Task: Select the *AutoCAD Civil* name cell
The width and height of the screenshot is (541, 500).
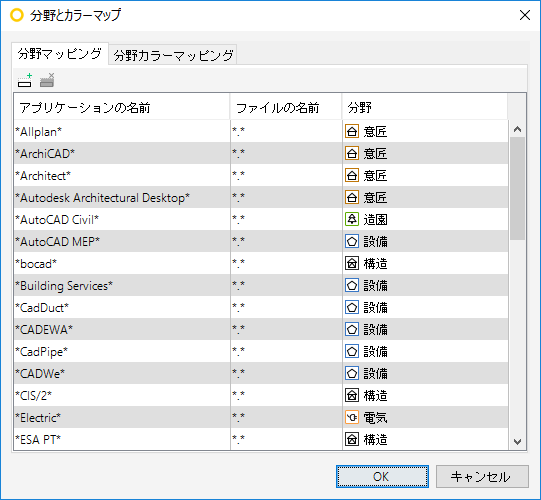Action: (x=122, y=219)
